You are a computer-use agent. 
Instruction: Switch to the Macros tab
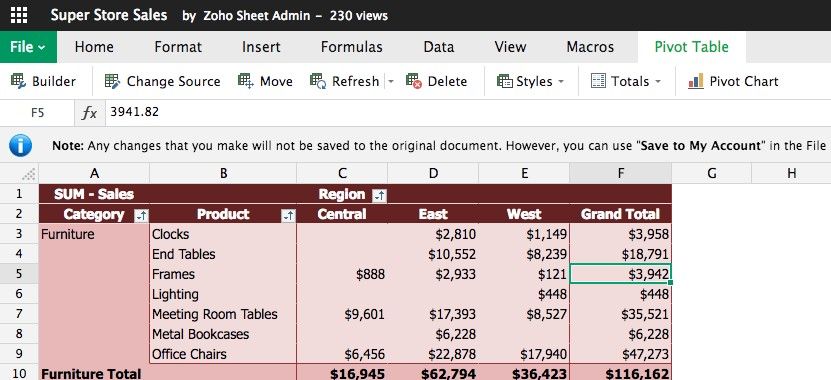590,47
